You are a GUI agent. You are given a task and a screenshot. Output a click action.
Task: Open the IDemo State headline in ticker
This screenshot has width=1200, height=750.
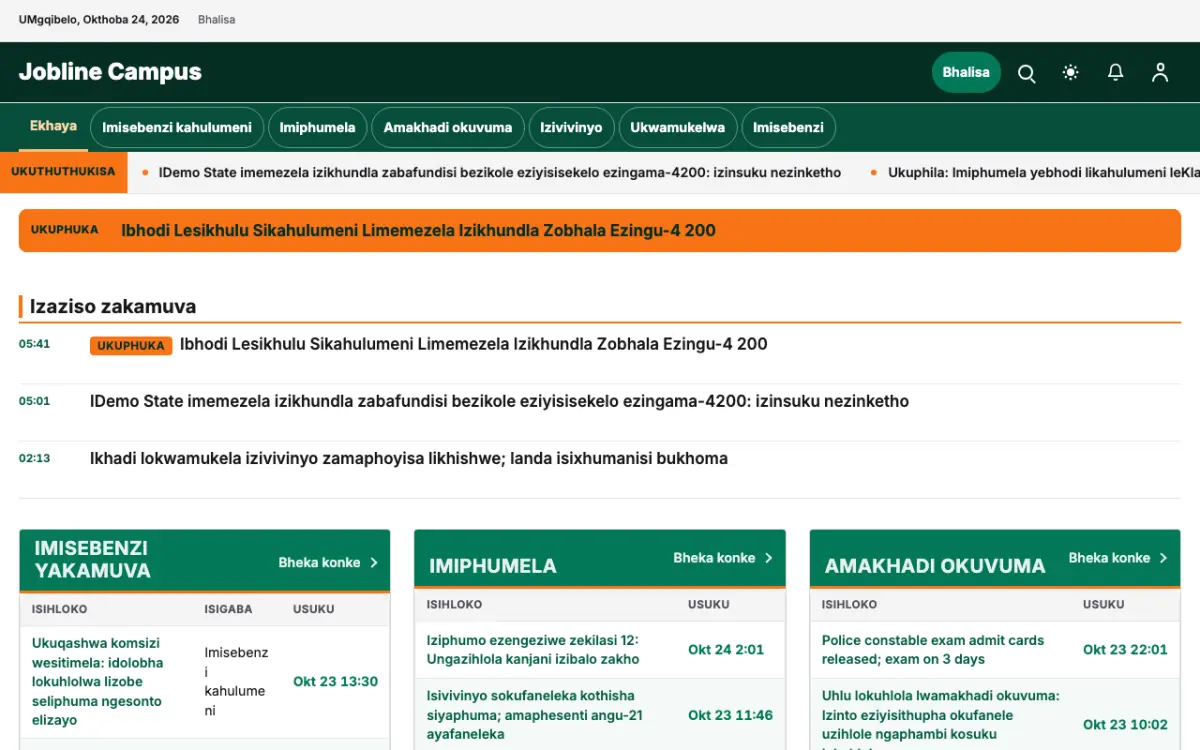click(500, 172)
